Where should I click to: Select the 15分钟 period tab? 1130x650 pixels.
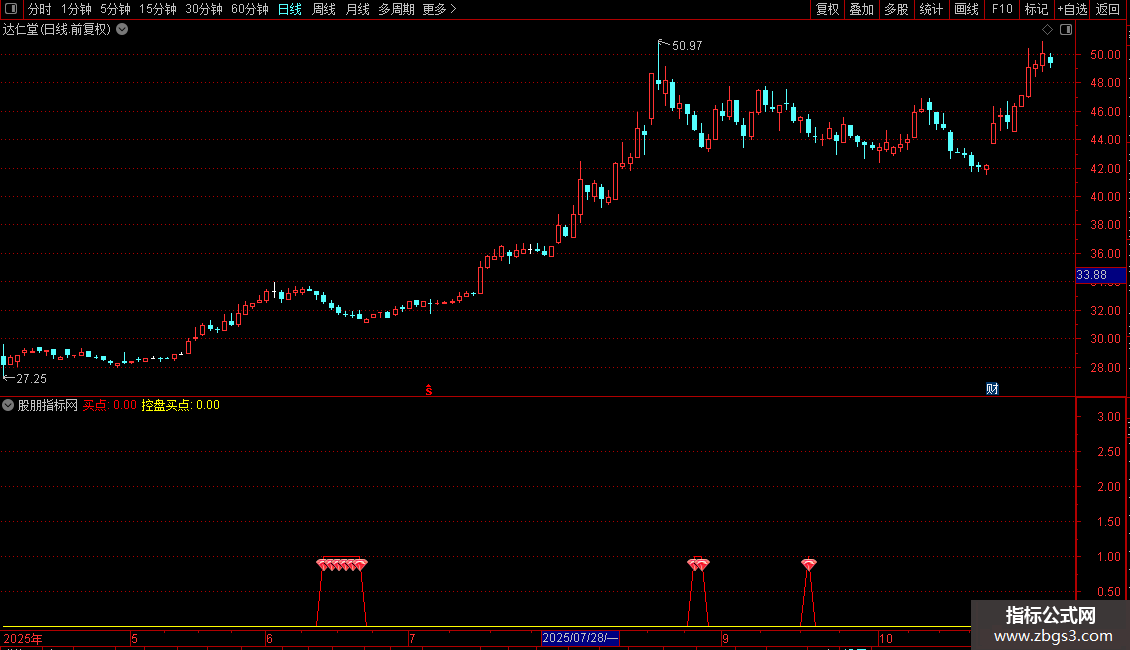[158, 9]
